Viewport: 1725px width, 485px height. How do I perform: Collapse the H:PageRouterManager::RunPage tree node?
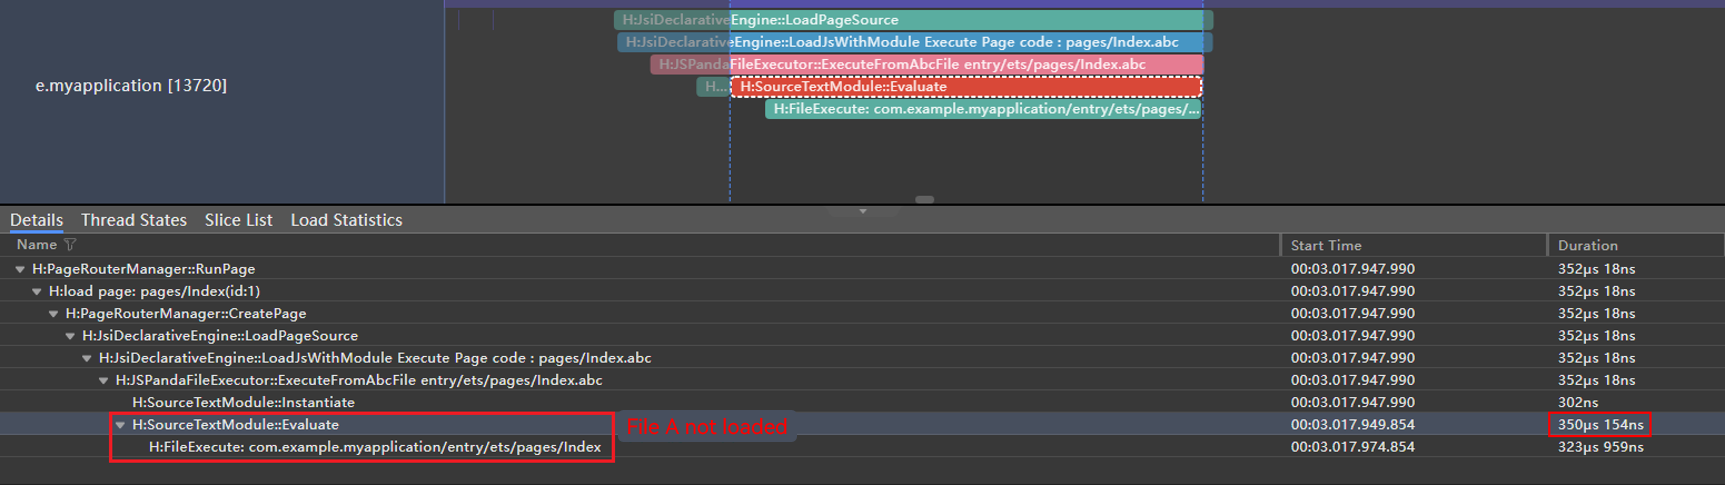tap(20, 269)
